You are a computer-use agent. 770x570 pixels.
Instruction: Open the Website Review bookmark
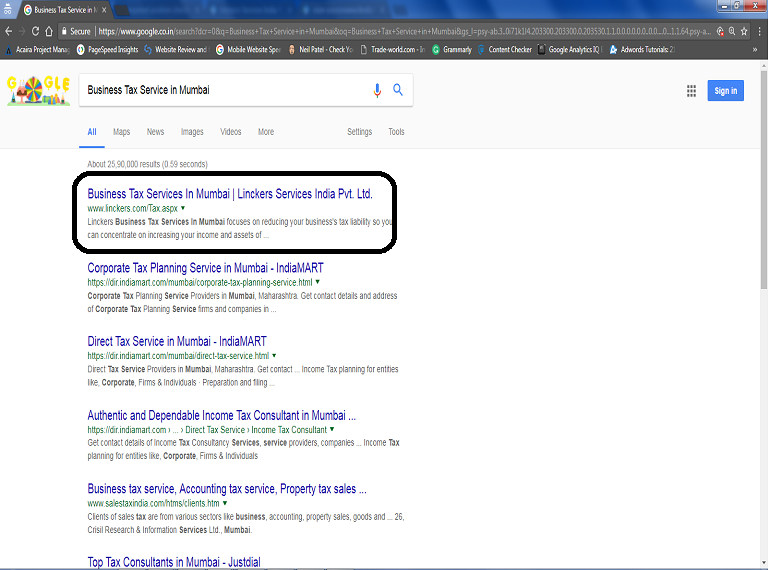pos(176,50)
